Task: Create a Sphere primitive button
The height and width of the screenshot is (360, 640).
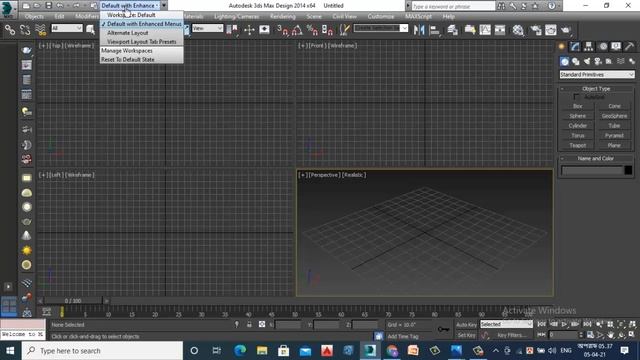Action: click(x=578, y=116)
